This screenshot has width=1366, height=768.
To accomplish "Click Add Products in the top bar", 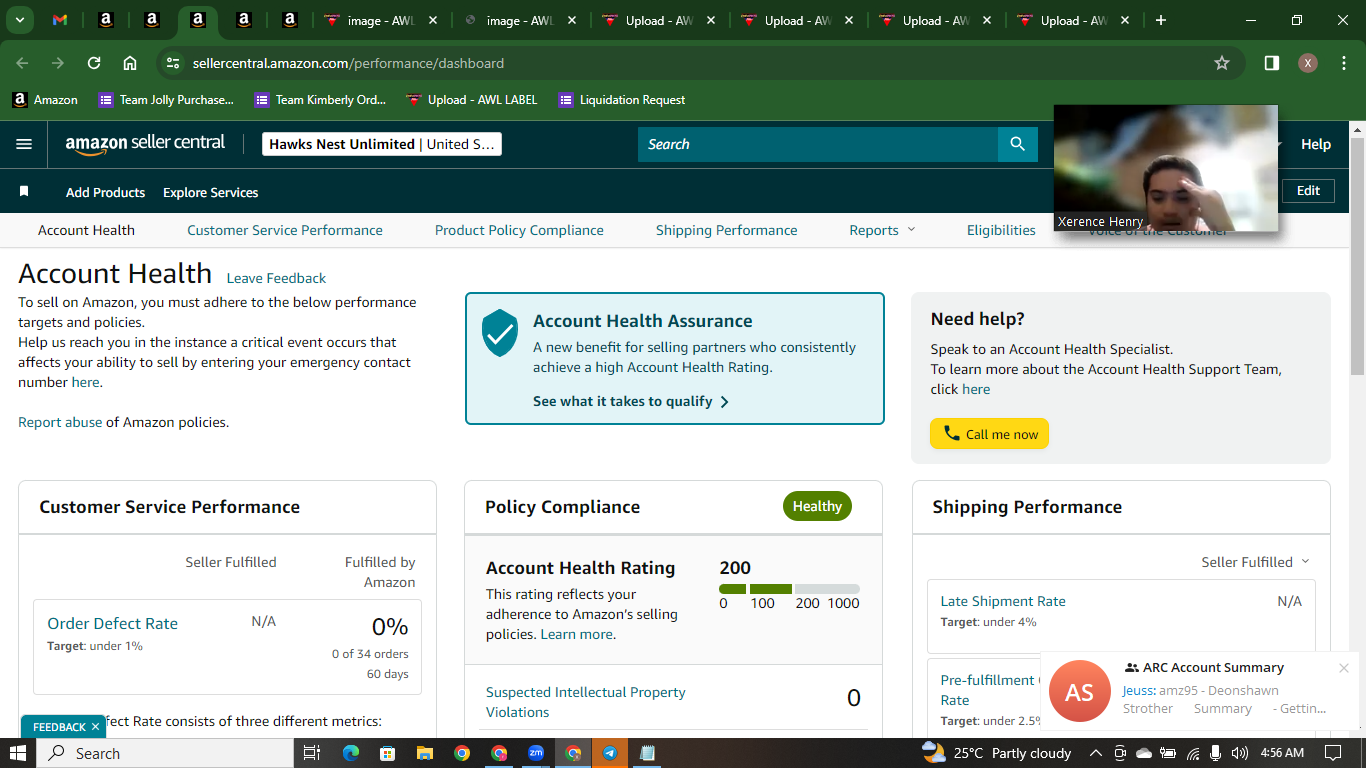I will point(105,192).
